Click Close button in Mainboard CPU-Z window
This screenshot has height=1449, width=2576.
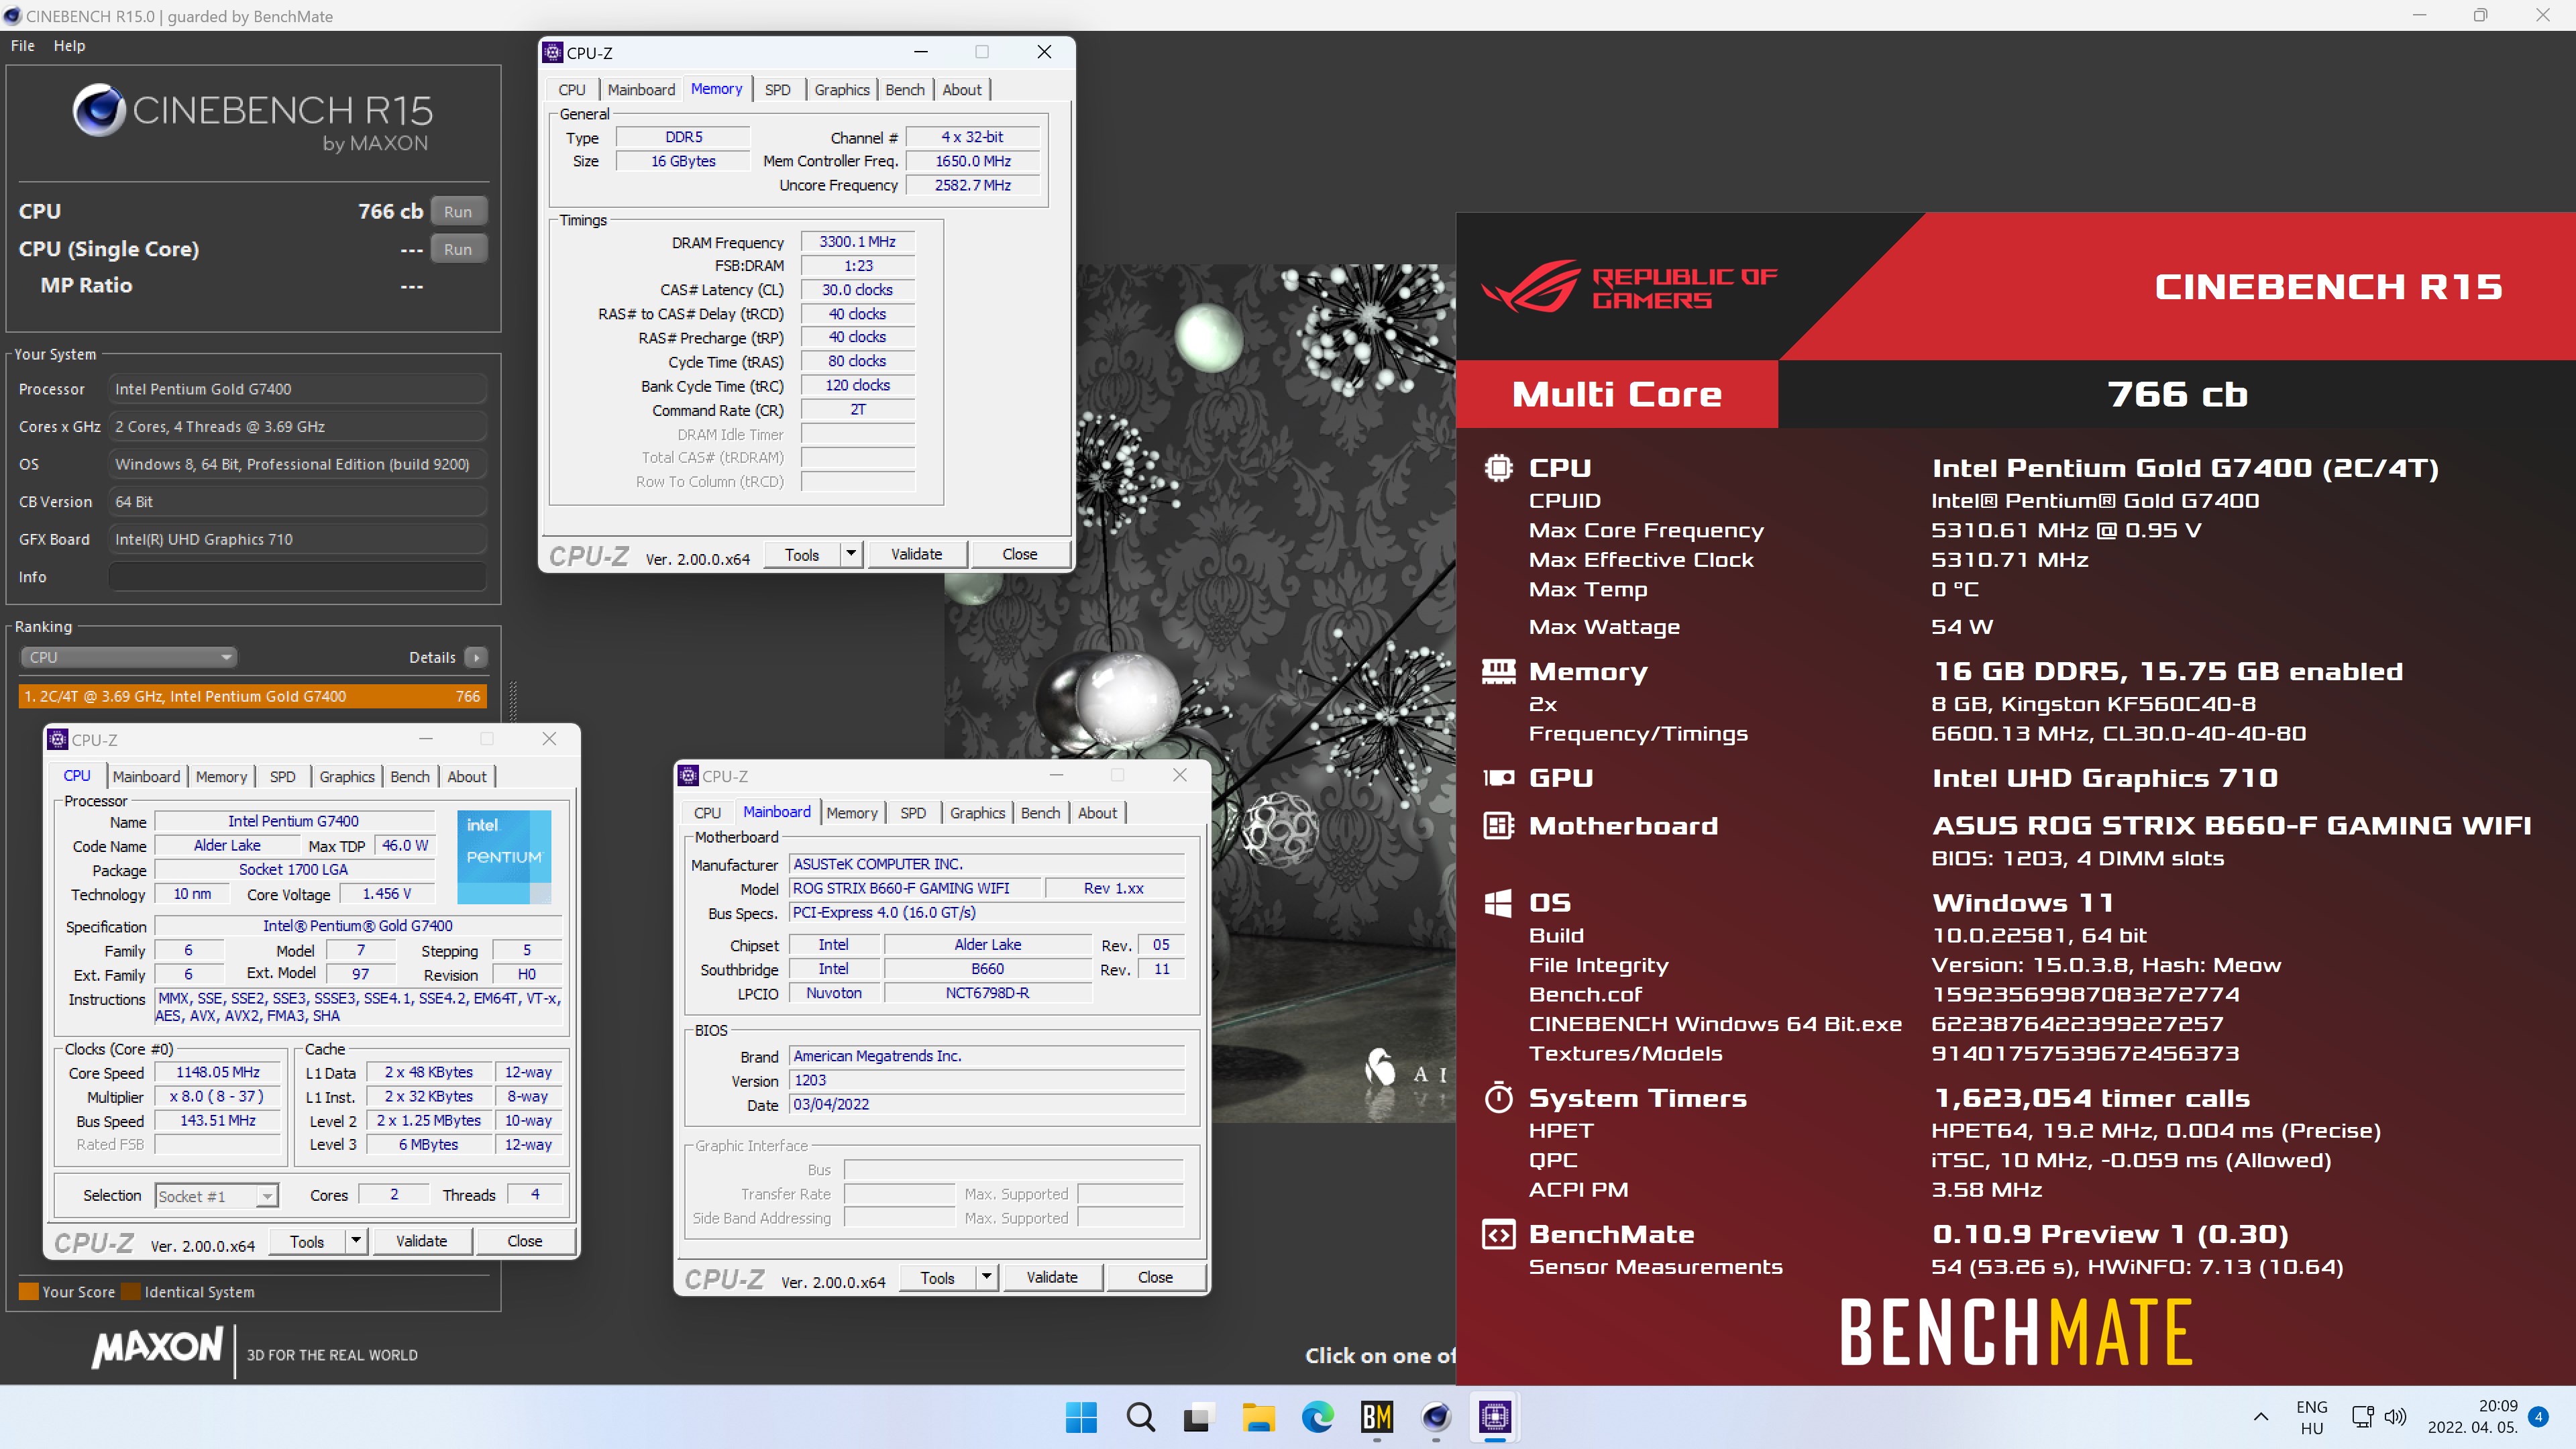pyautogui.click(x=1156, y=1277)
